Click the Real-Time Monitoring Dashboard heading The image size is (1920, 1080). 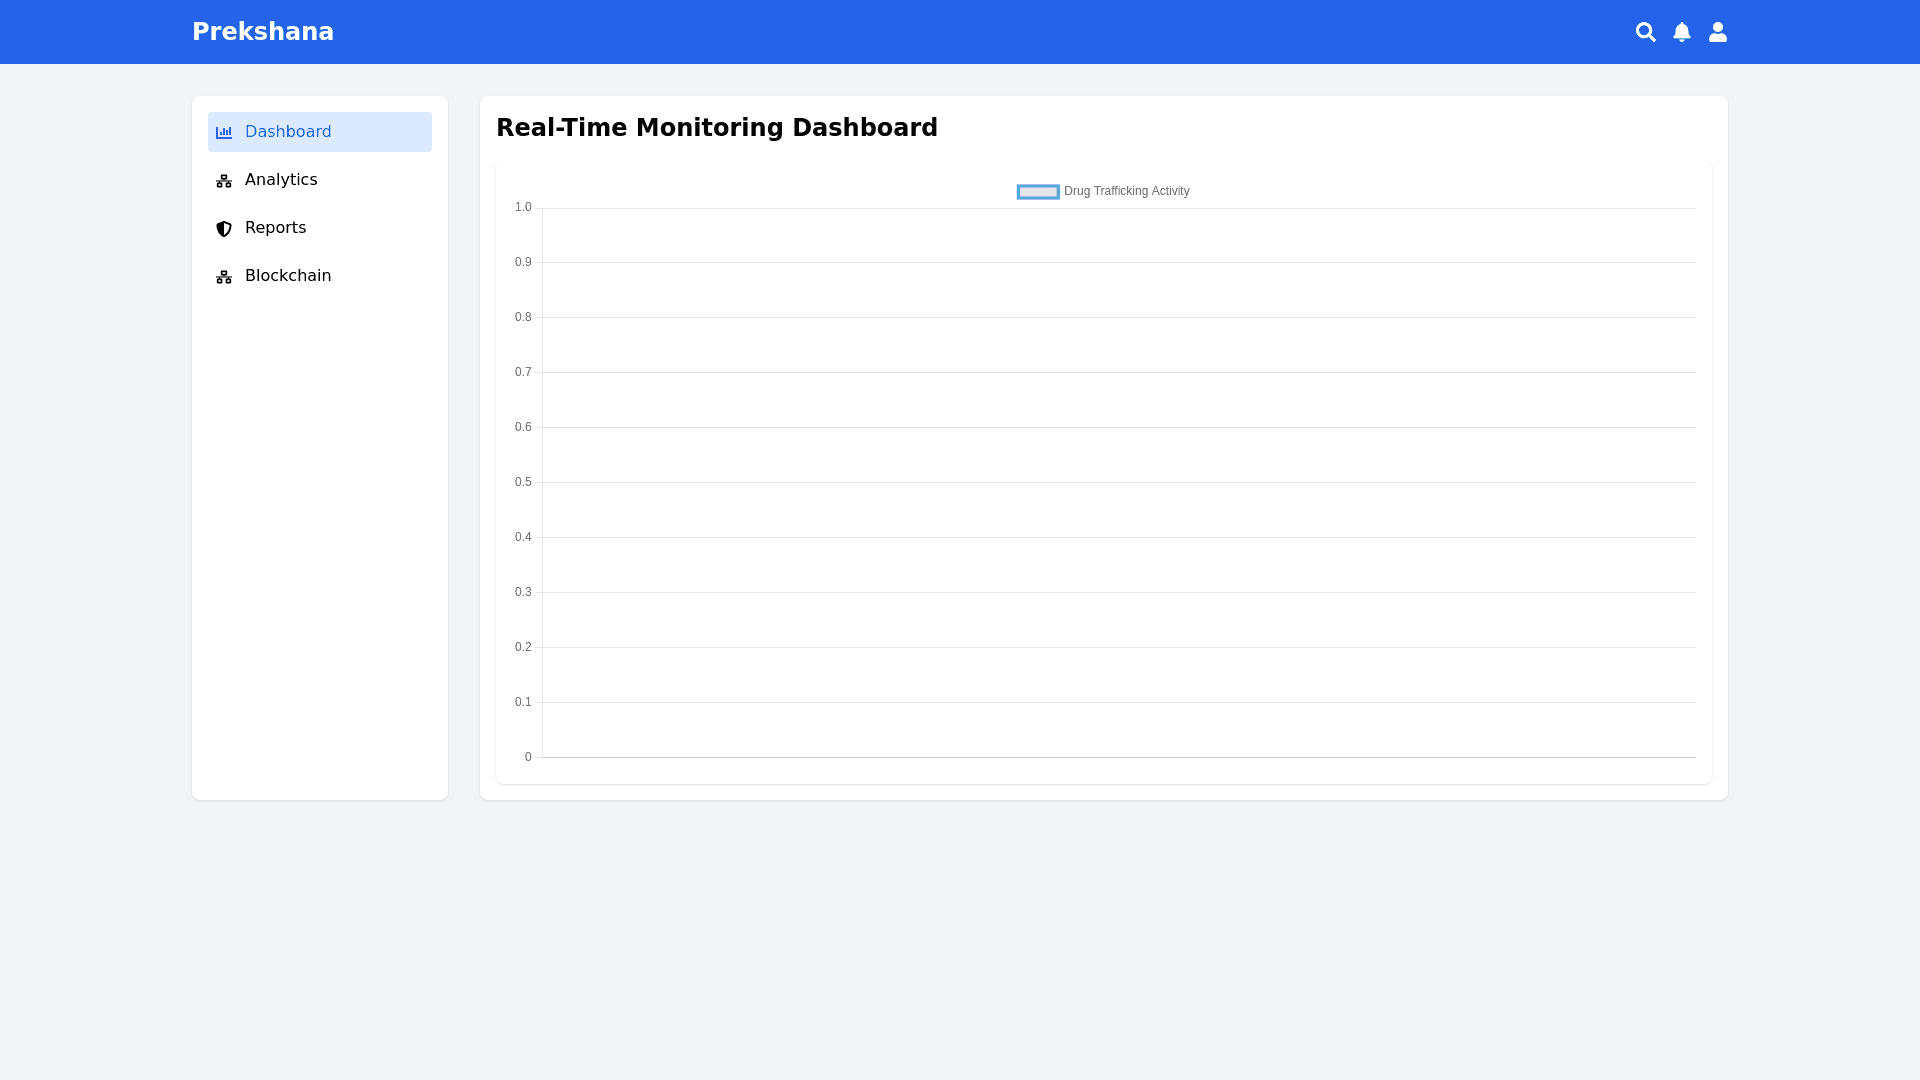(x=717, y=127)
